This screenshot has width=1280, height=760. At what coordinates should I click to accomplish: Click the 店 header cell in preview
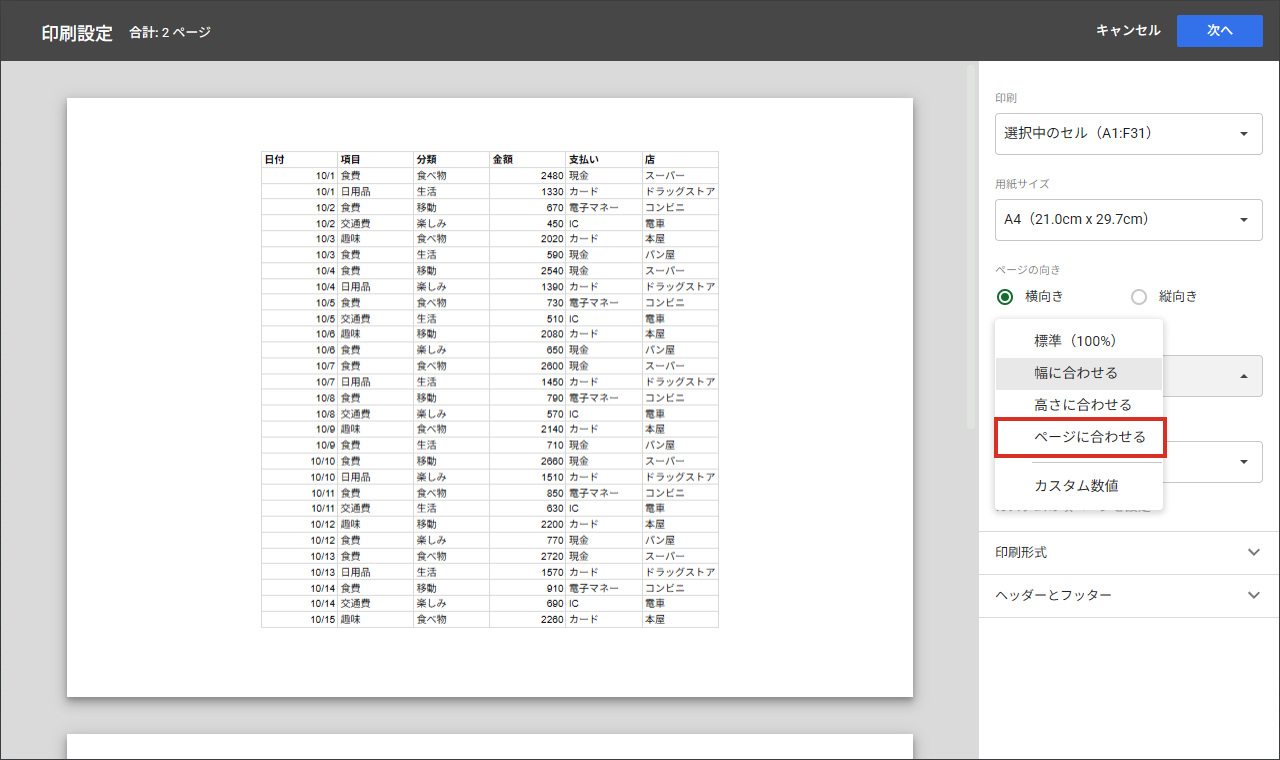[680, 159]
